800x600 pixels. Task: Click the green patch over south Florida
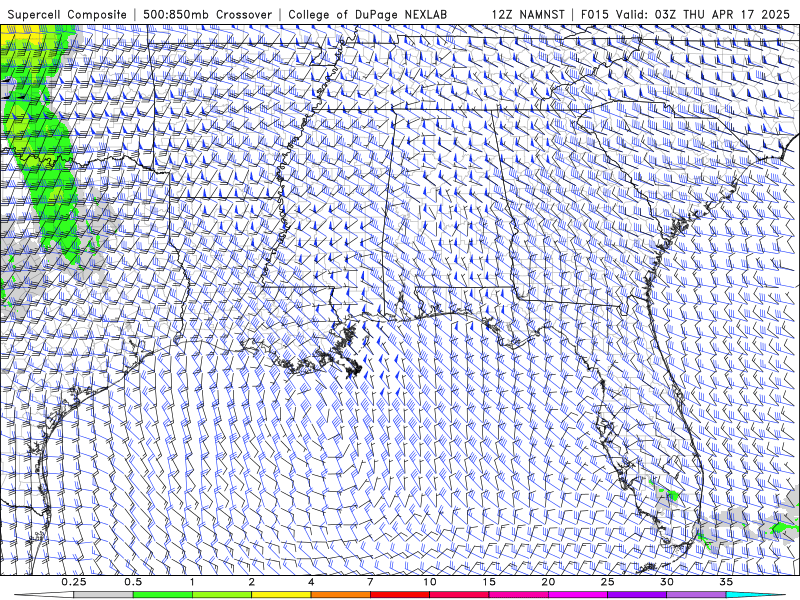point(672,494)
